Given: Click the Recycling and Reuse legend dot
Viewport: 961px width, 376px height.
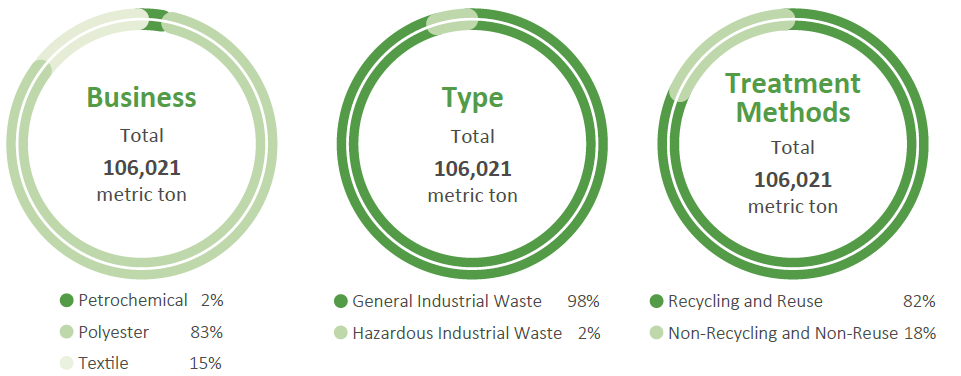Looking at the screenshot, I should 656,301.
